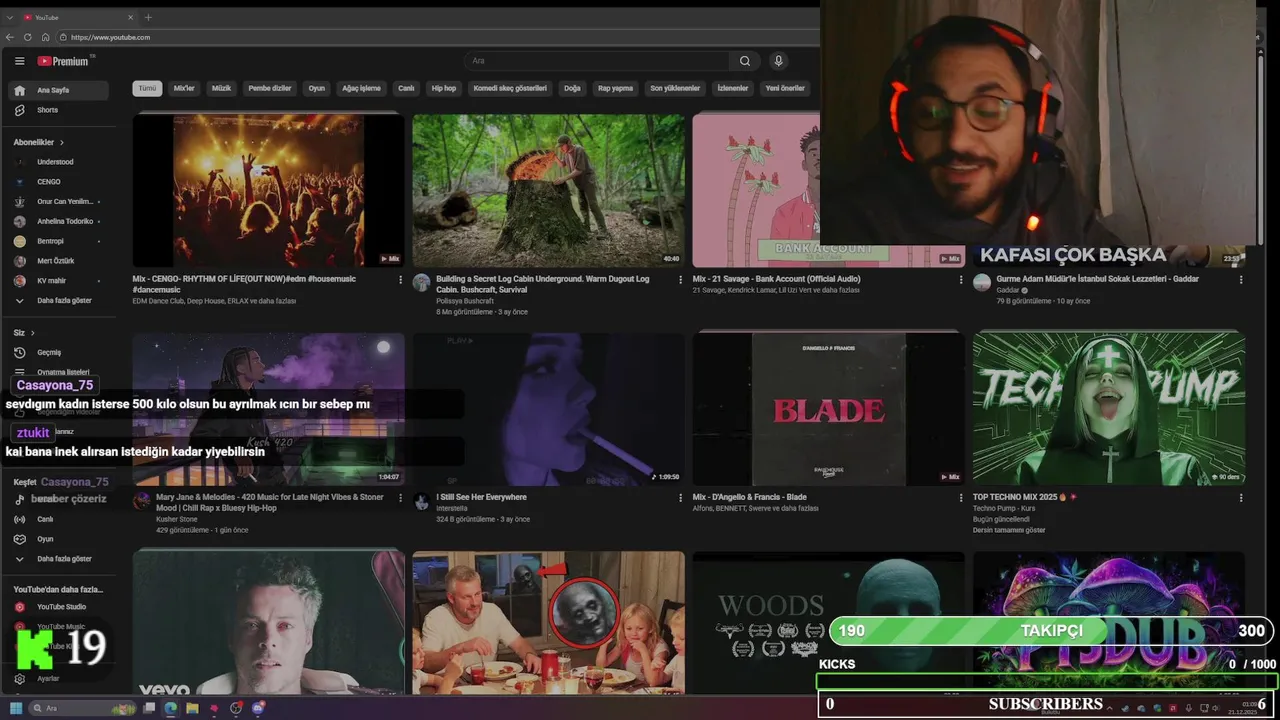
Task: Select the Oyun filter chip
Action: [x=317, y=88]
